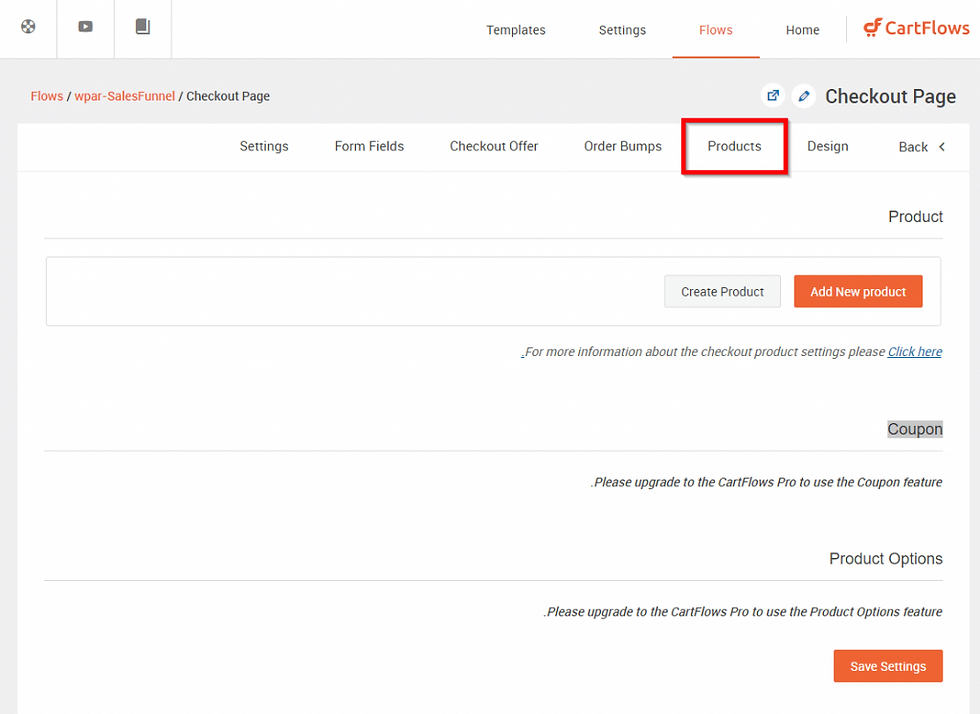Follow the Click here link
Screen dimensions: 980x714
coord(915,351)
